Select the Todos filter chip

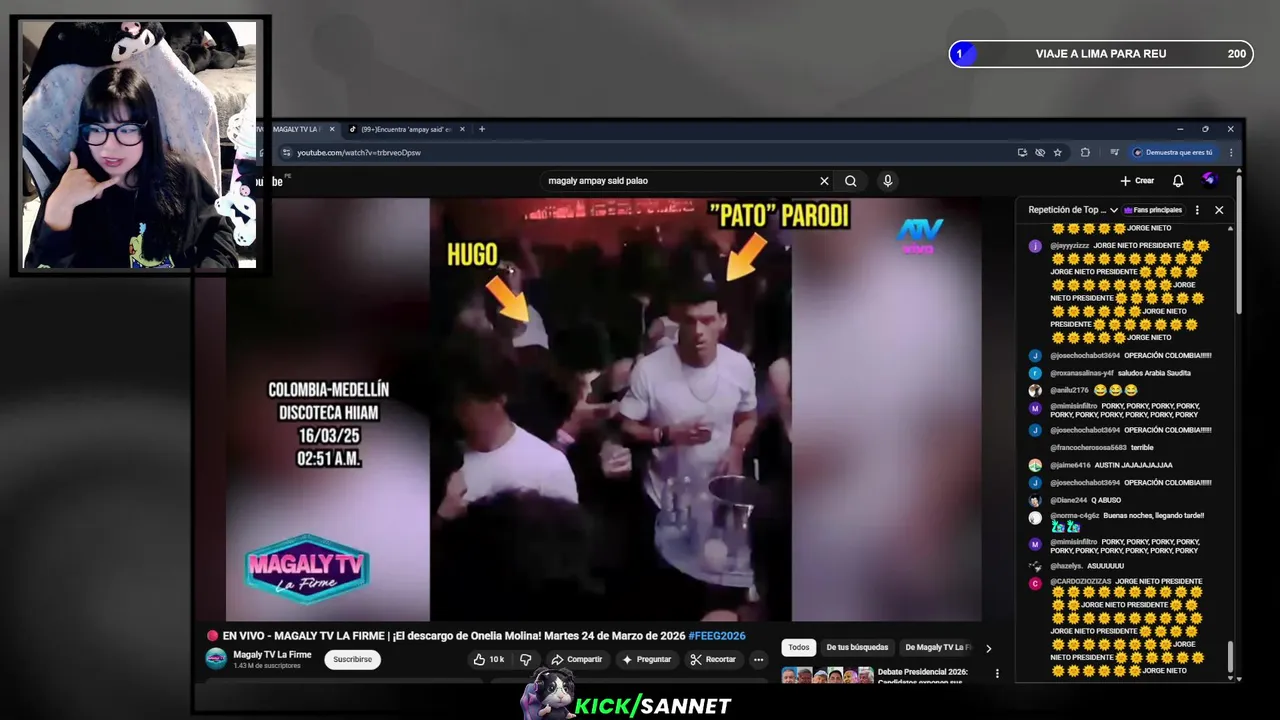799,648
